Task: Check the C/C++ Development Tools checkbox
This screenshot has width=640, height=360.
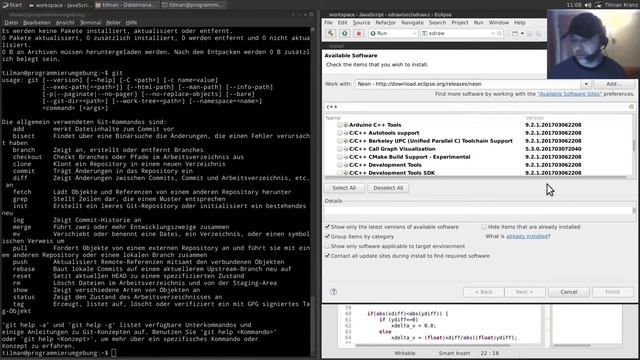Action: click(339, 165)
